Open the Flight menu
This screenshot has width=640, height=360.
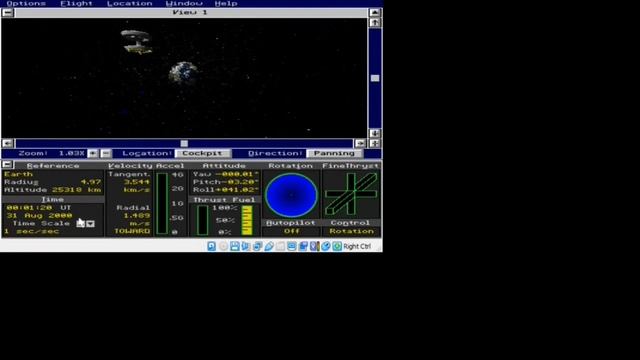coord(76,3)
